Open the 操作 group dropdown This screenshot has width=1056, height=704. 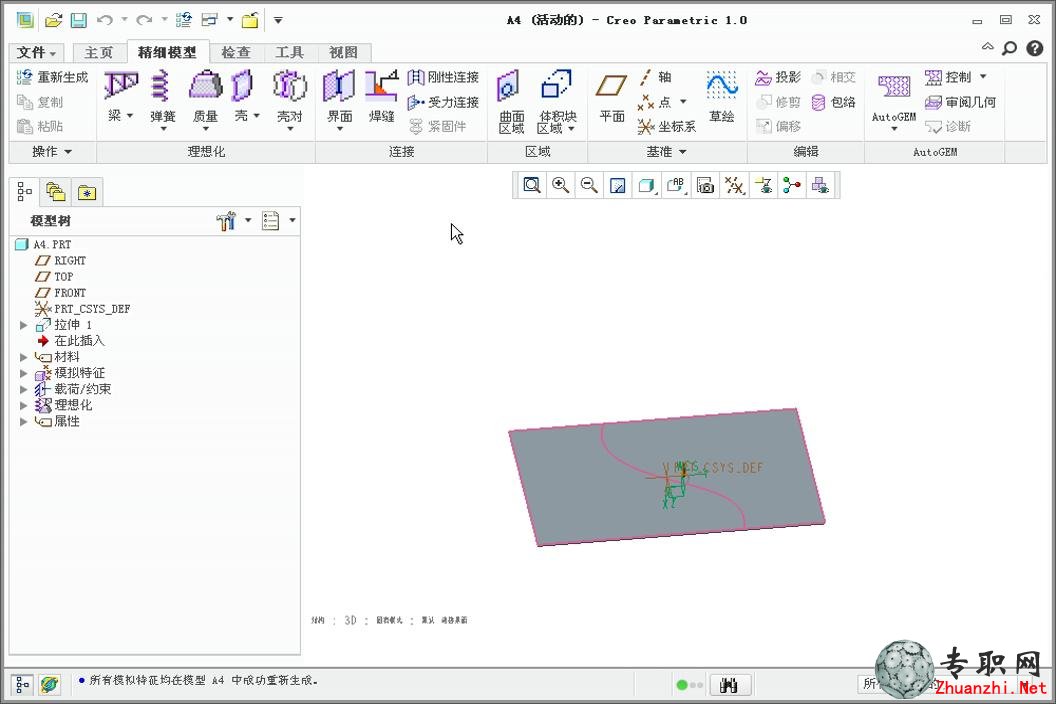pyautogui.click(x=52, y=152)
